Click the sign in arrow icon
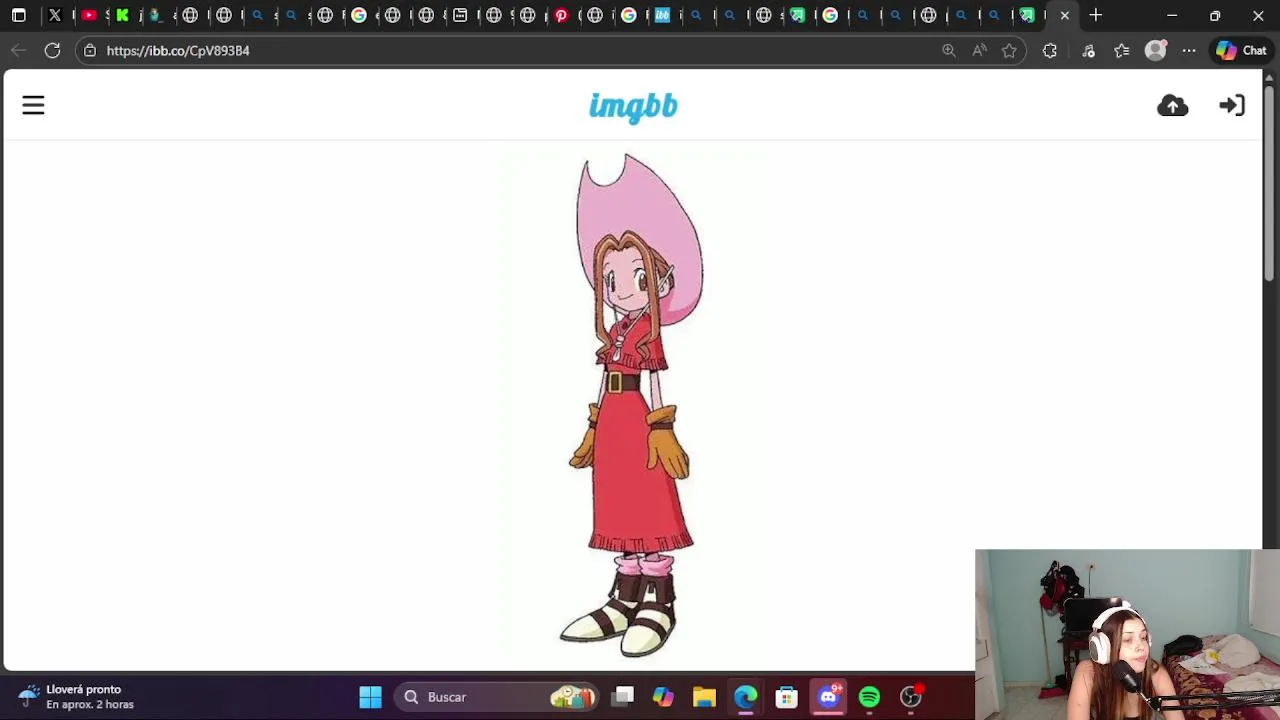 1232,105
